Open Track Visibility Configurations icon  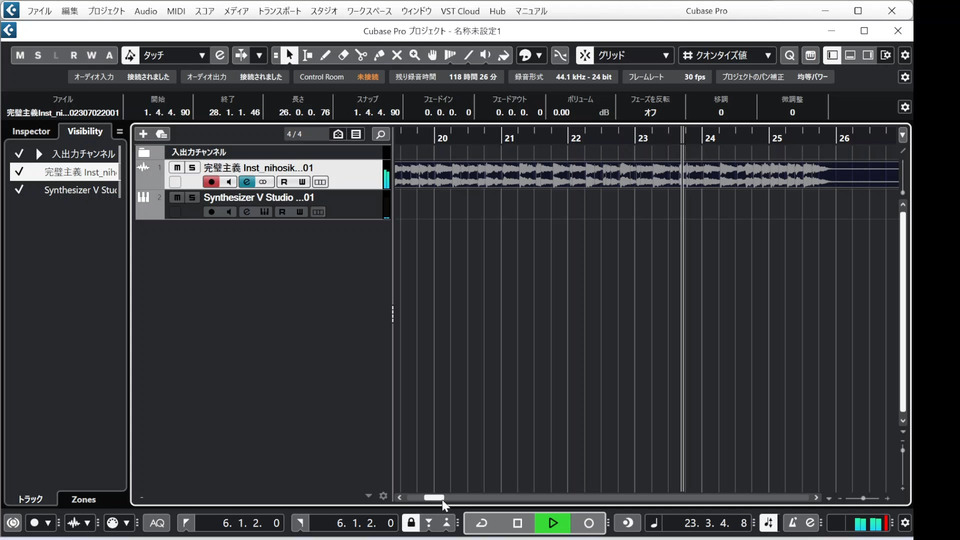[338, 133]
